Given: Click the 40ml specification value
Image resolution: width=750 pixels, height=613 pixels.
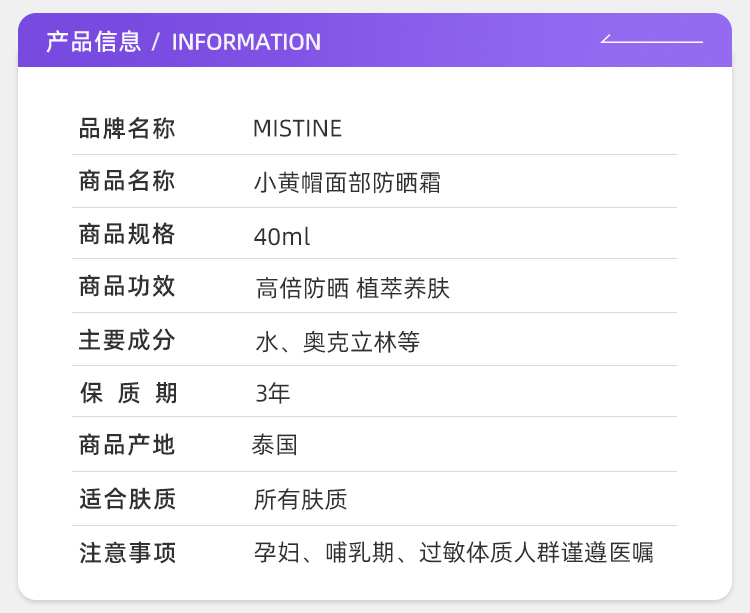Looking at the screenshot, I should (x=282, y=236).
